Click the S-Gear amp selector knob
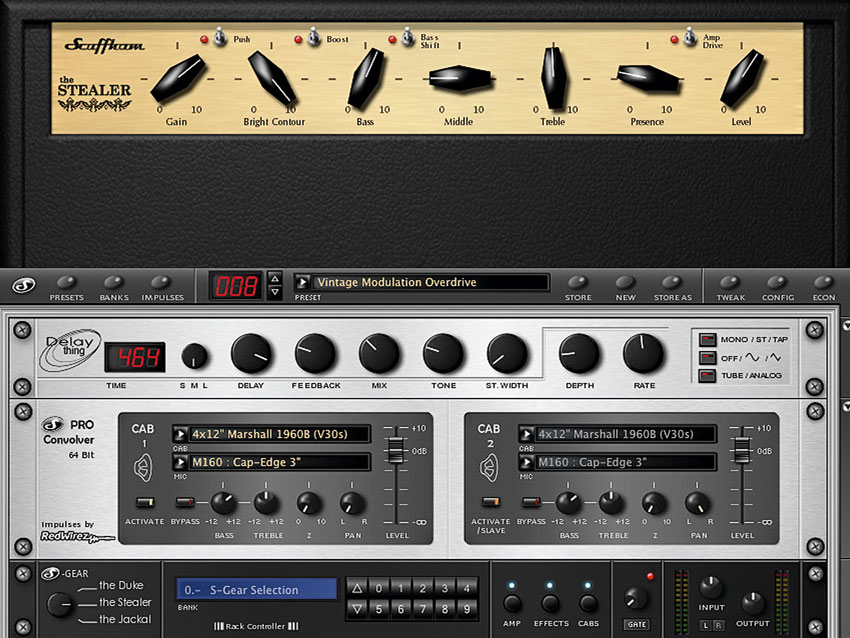 coord(60,604)
